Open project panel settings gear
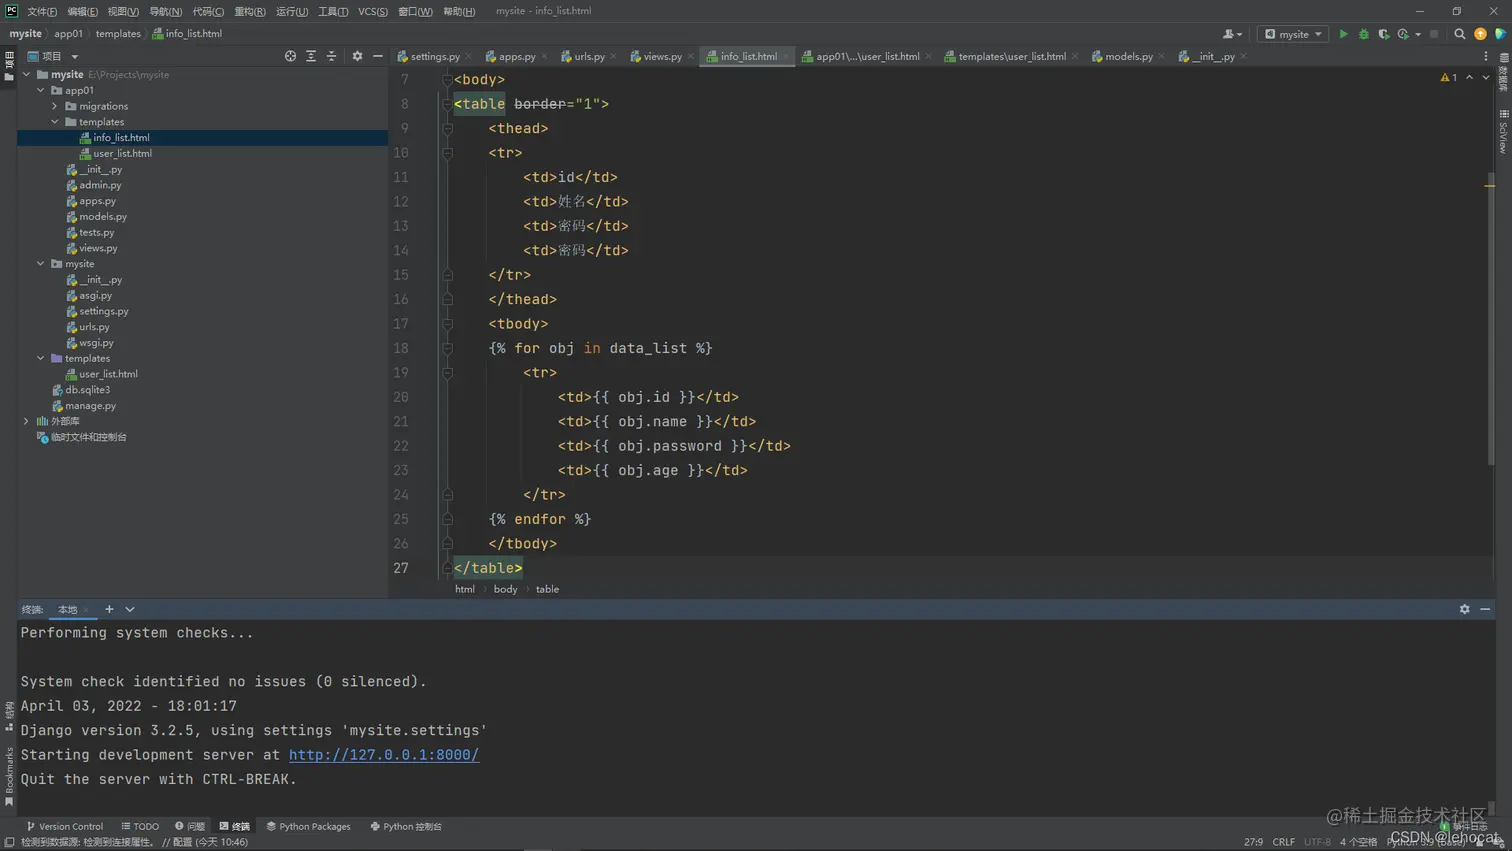This screenshot has width=1512, height=851. [357, 56]
